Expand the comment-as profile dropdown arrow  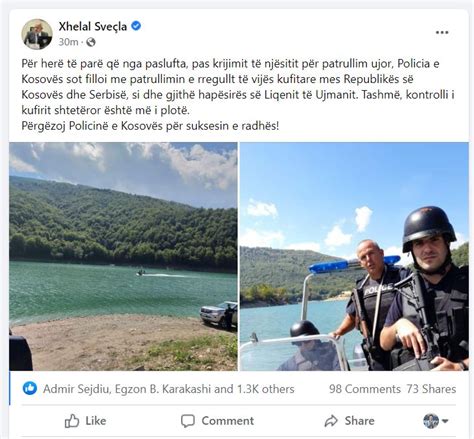[x=445, y=421]
